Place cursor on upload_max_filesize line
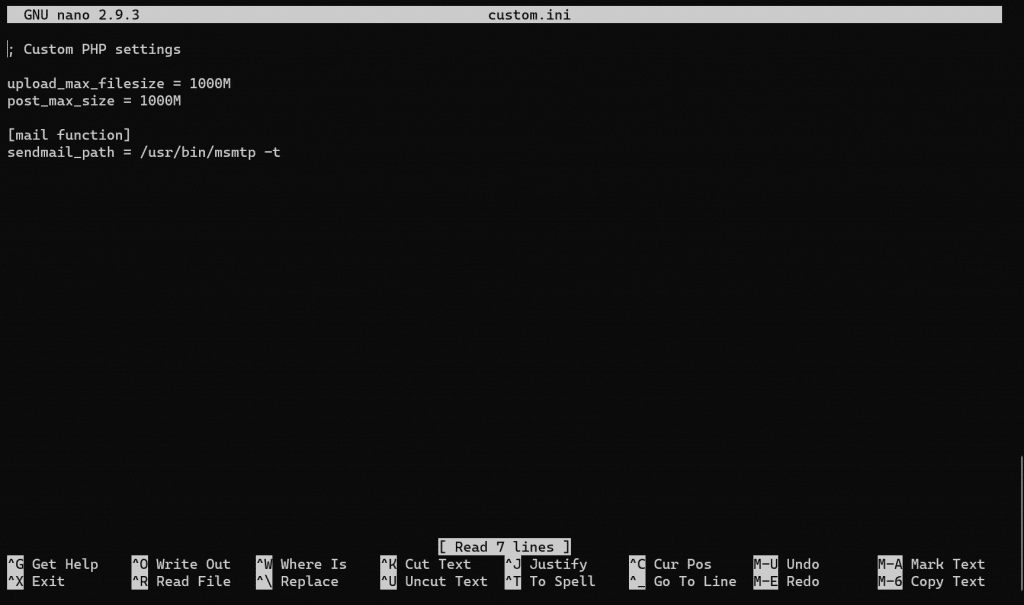Image resolution: width=1024 pixels, height=605 pixels. pyautogui.click(x=119, y=84)
